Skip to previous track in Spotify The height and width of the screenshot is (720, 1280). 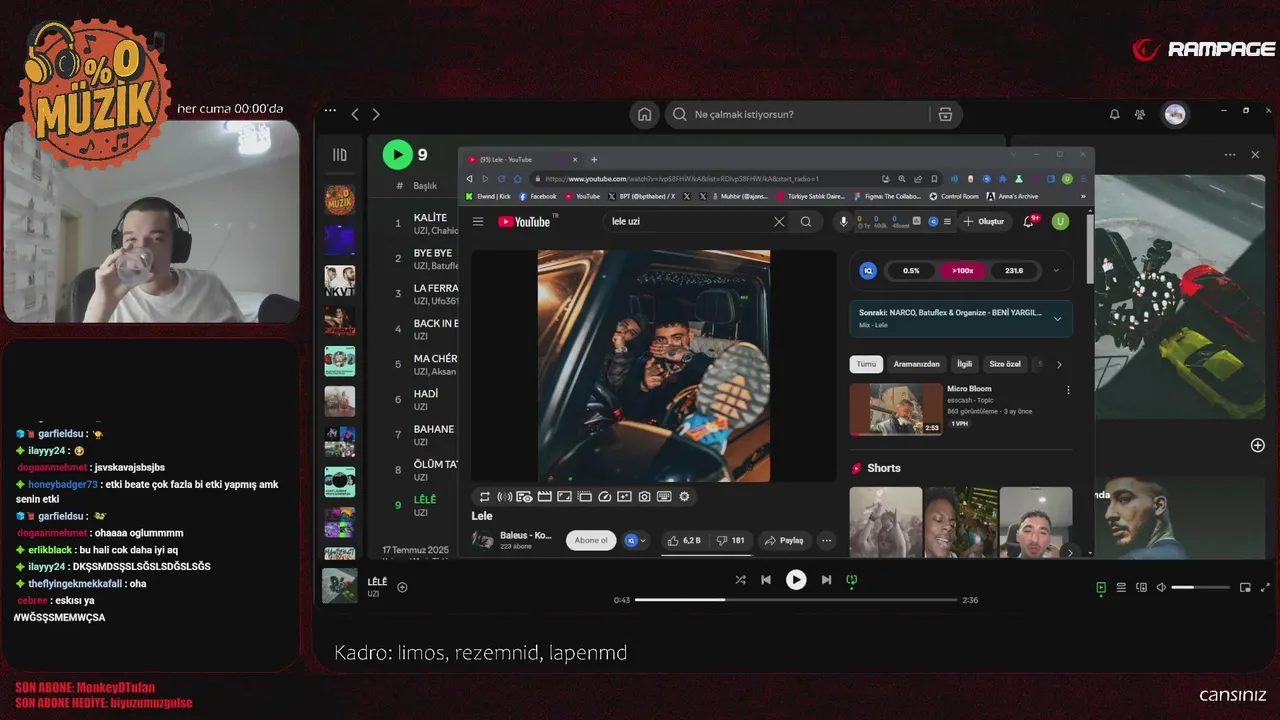tap(766, 580)
